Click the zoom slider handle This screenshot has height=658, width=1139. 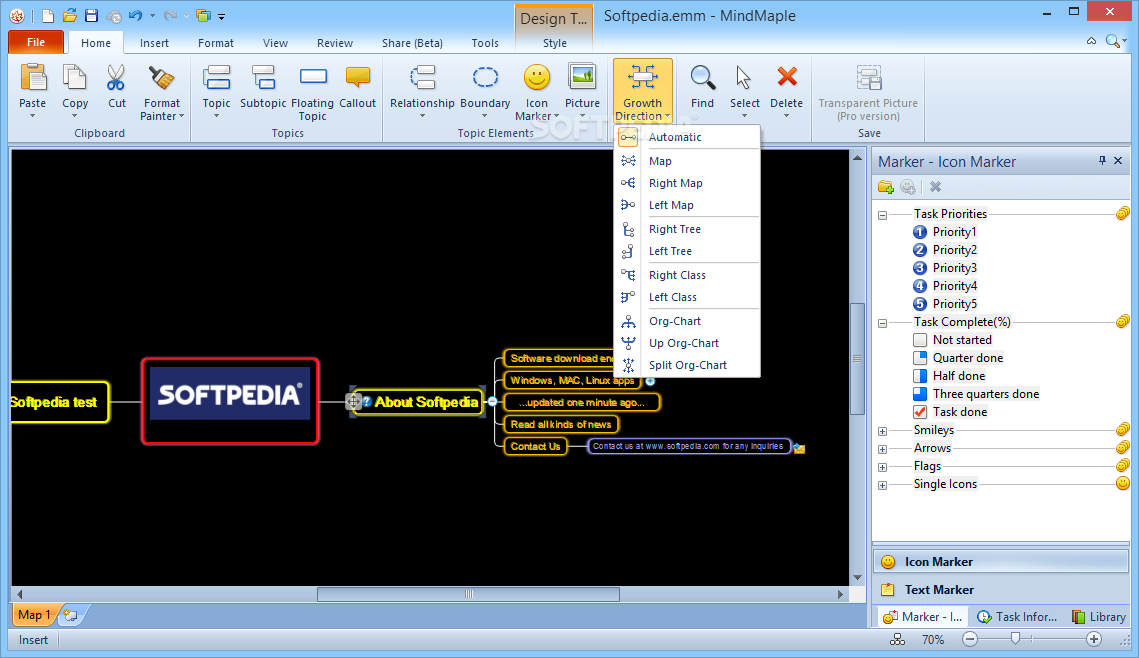1016,638
